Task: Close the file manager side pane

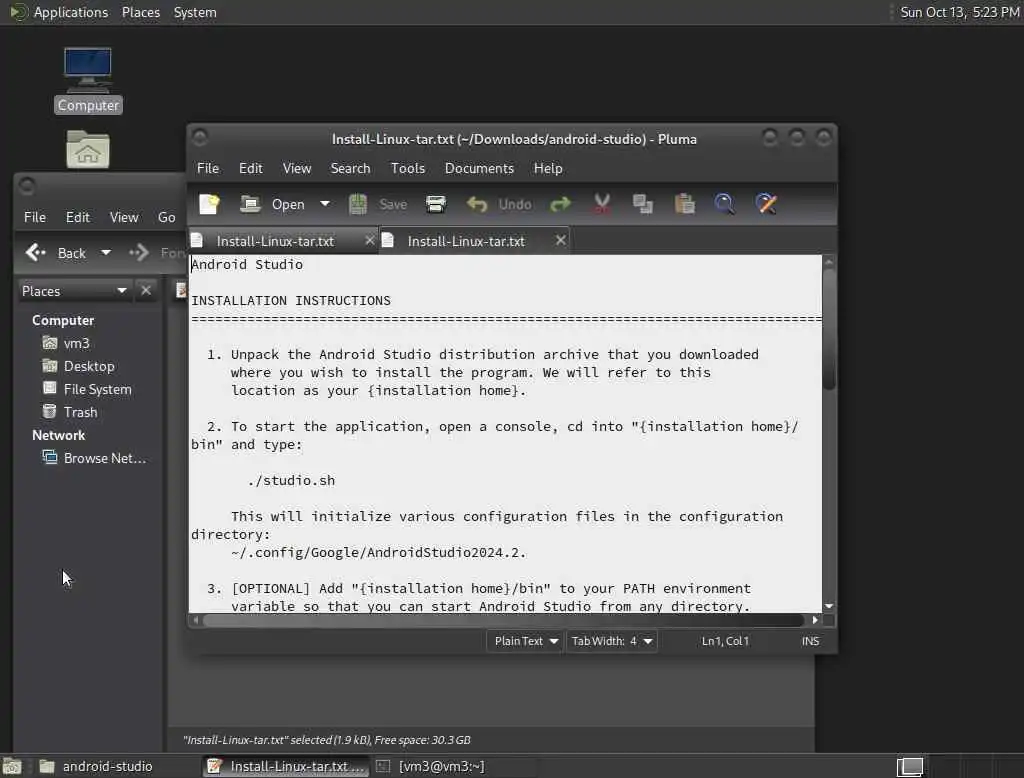Action: click(146, 290)
